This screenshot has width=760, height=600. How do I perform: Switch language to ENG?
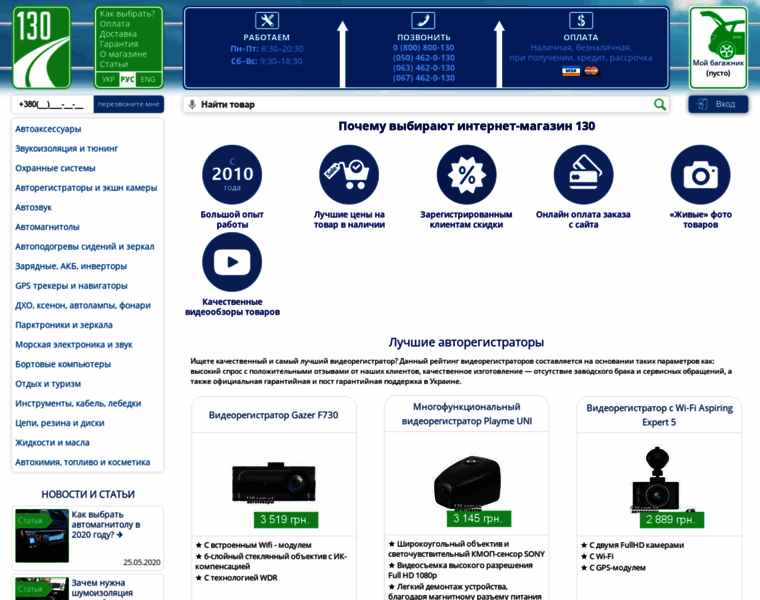tap(148, 79)
